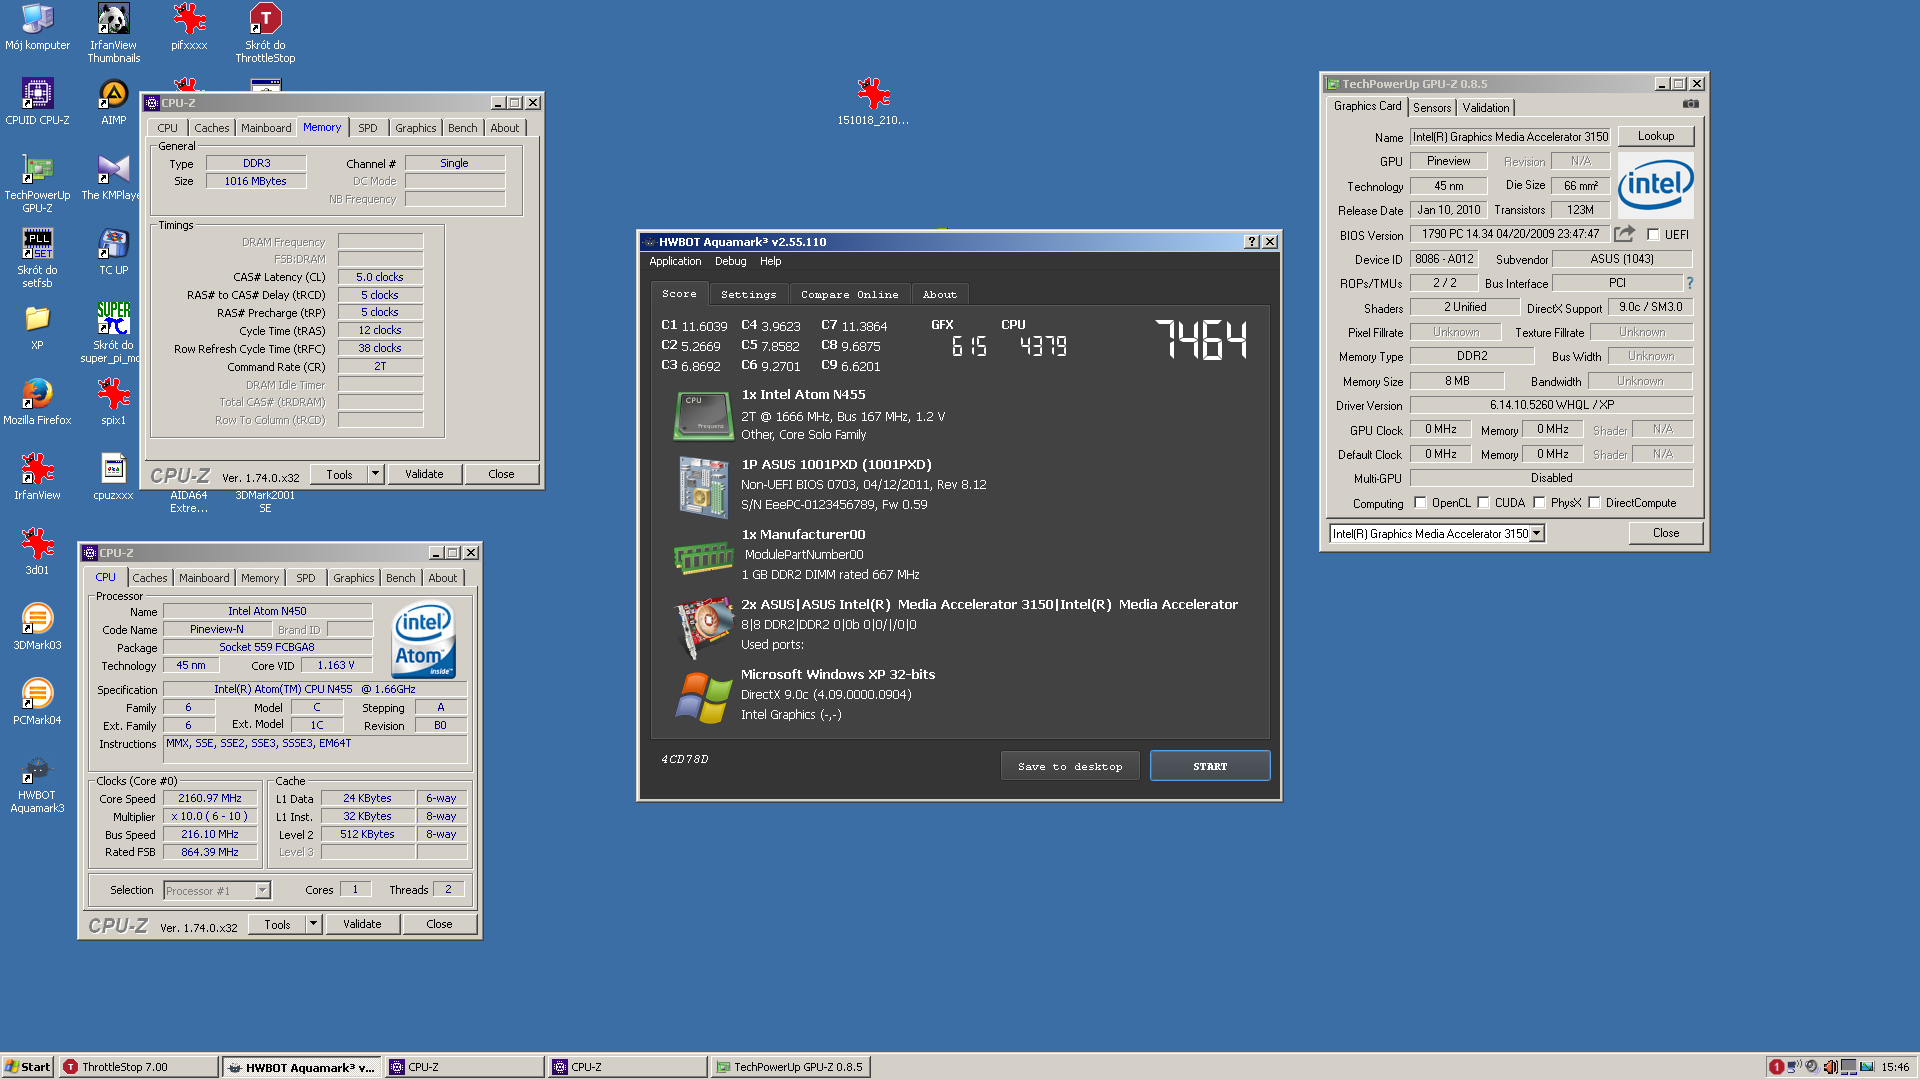1920x1080 pixels.
Task: Click the bus interface question mark in GPU-Z
Action: [x=1690, y=283]
